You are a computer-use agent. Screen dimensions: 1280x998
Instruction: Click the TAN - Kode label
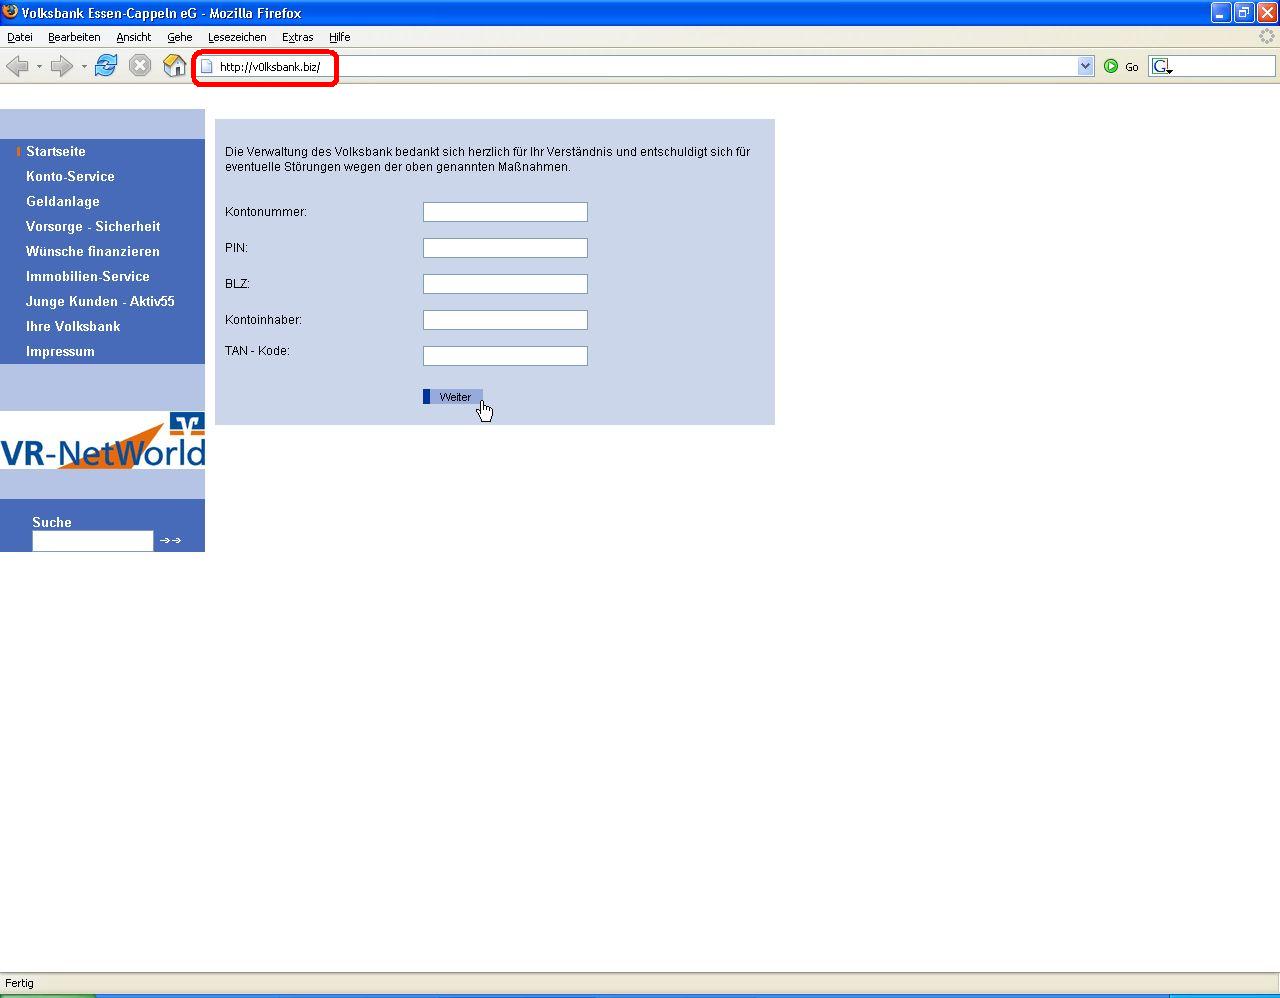tap(257, 351)
